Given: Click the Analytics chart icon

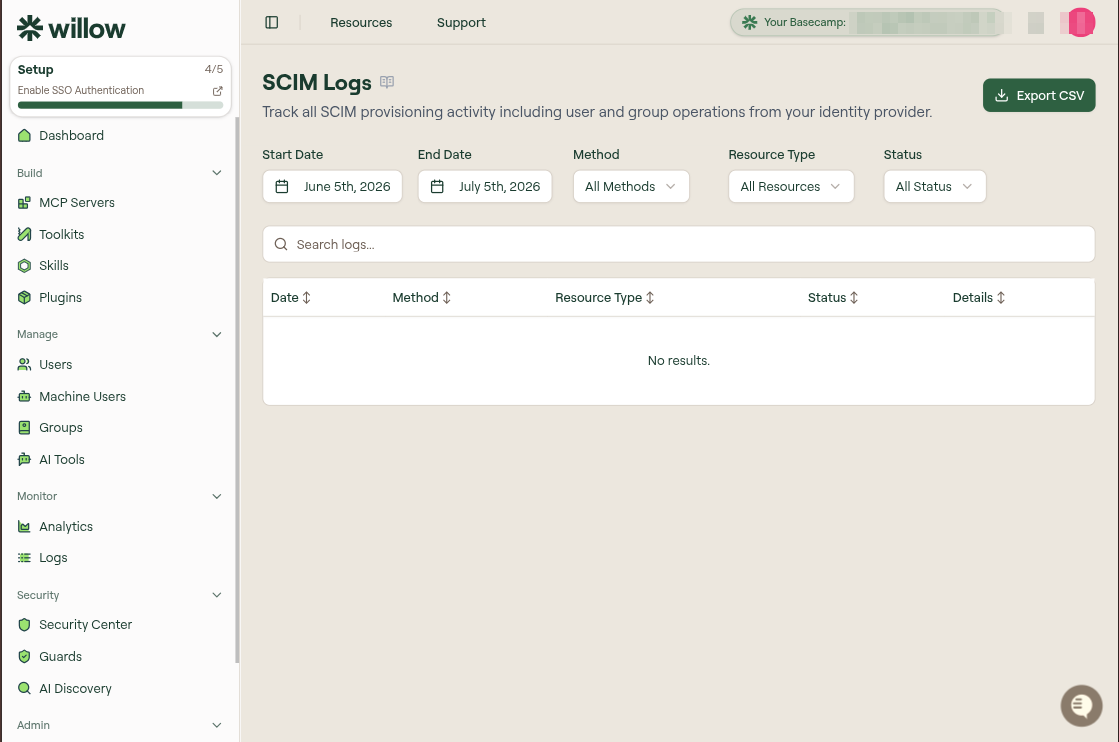Looking at the screenshot, I should point(24,527).
